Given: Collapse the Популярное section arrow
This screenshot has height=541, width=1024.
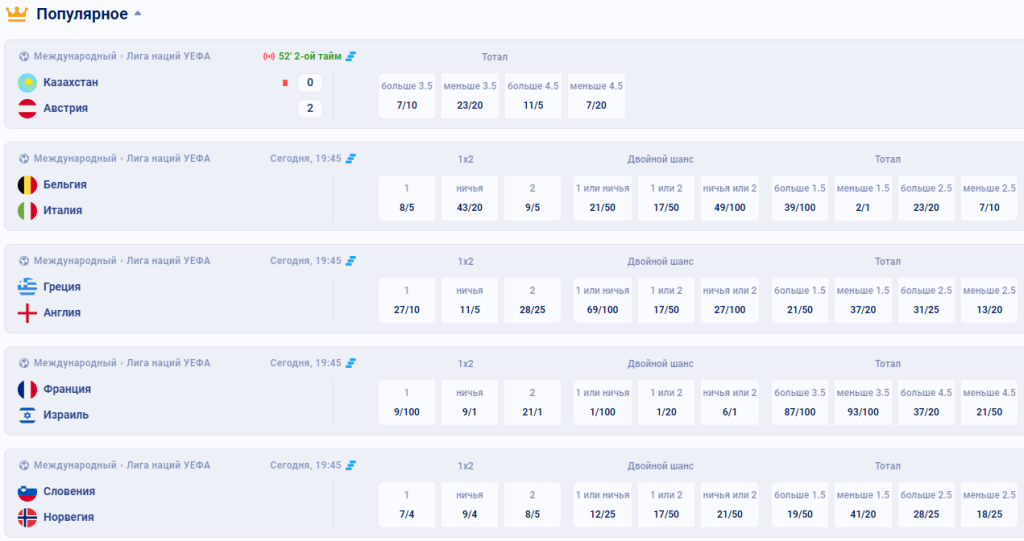Looking at the screenshot, I should click(x=138, y=13).
